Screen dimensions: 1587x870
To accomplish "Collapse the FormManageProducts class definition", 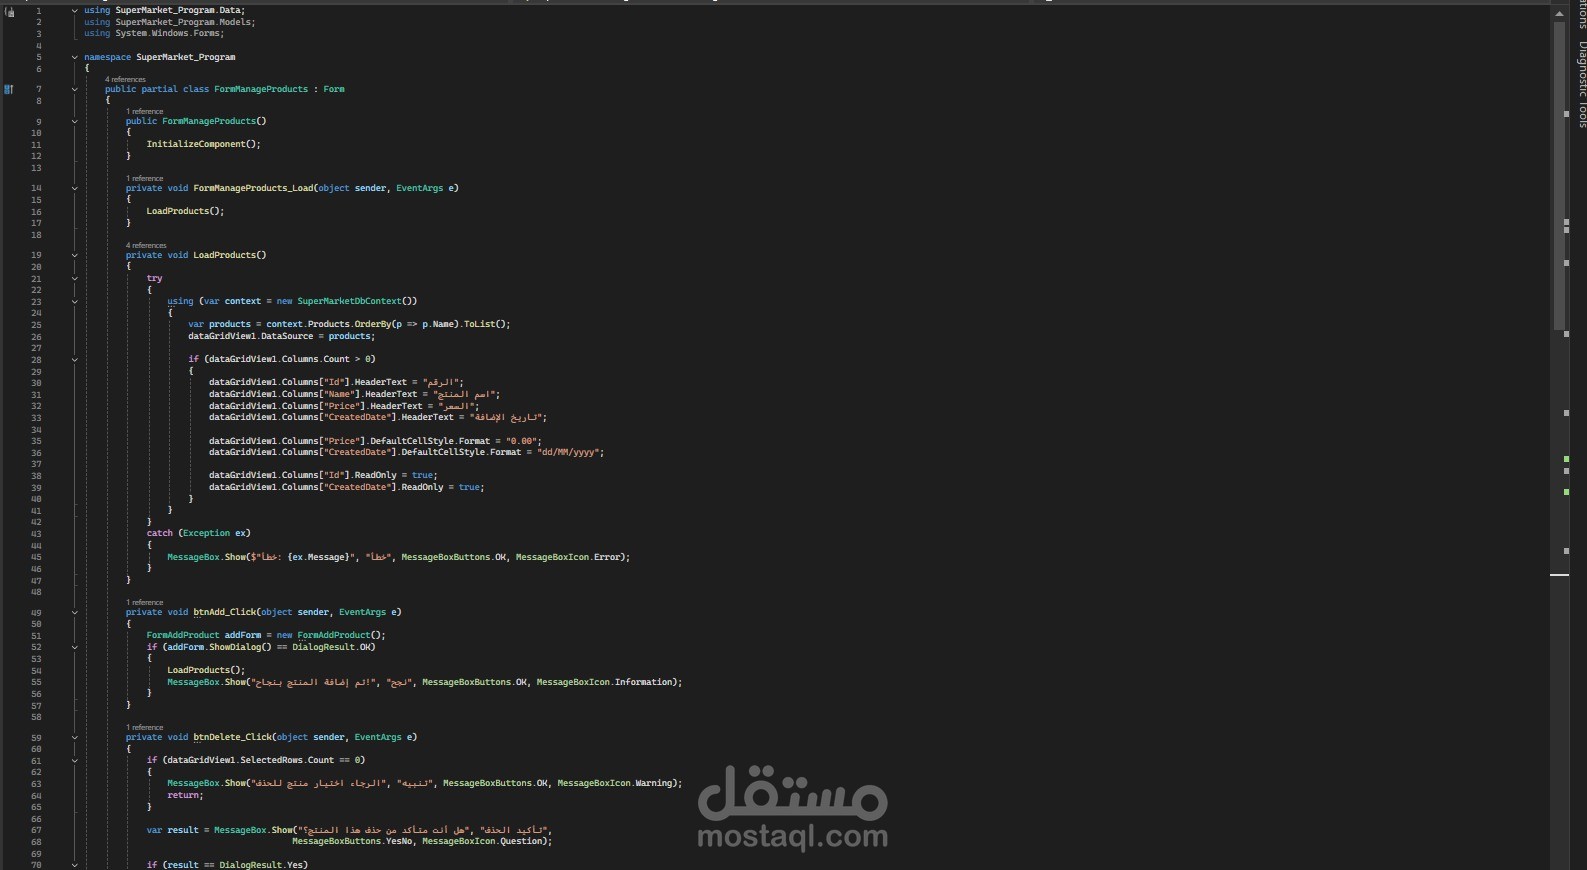I will pyautogui.click(x=75, y=89).
